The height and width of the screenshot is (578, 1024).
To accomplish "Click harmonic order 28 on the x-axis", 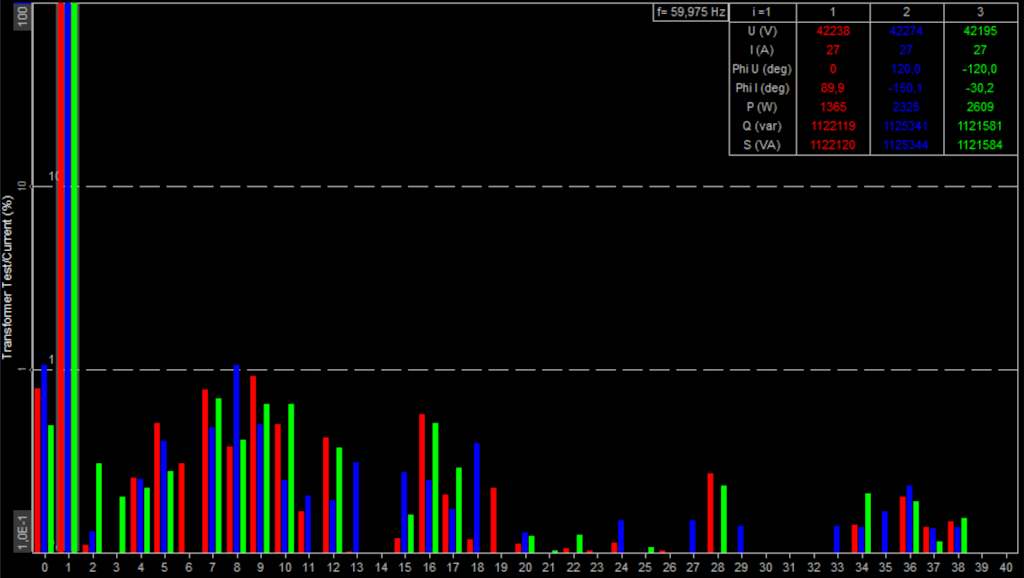I will (x=717, y=568).
